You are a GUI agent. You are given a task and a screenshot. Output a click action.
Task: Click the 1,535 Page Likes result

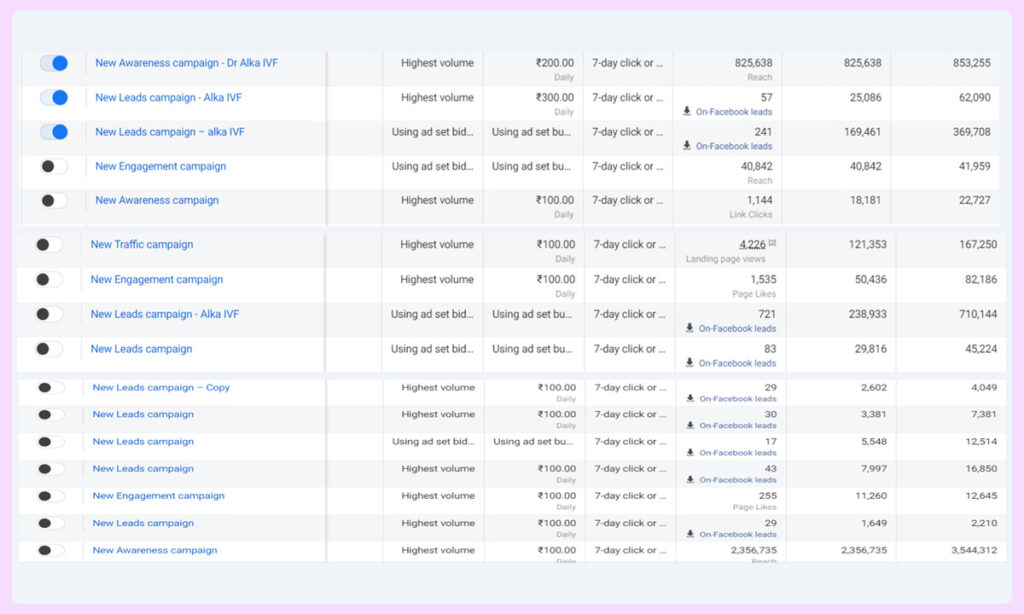[763, 279]
